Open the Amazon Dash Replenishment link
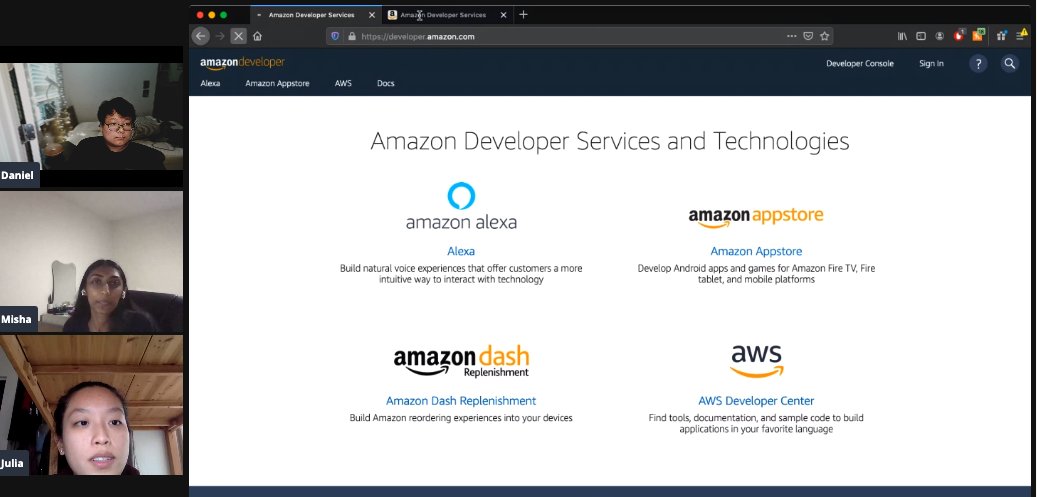 pos(461,400)
